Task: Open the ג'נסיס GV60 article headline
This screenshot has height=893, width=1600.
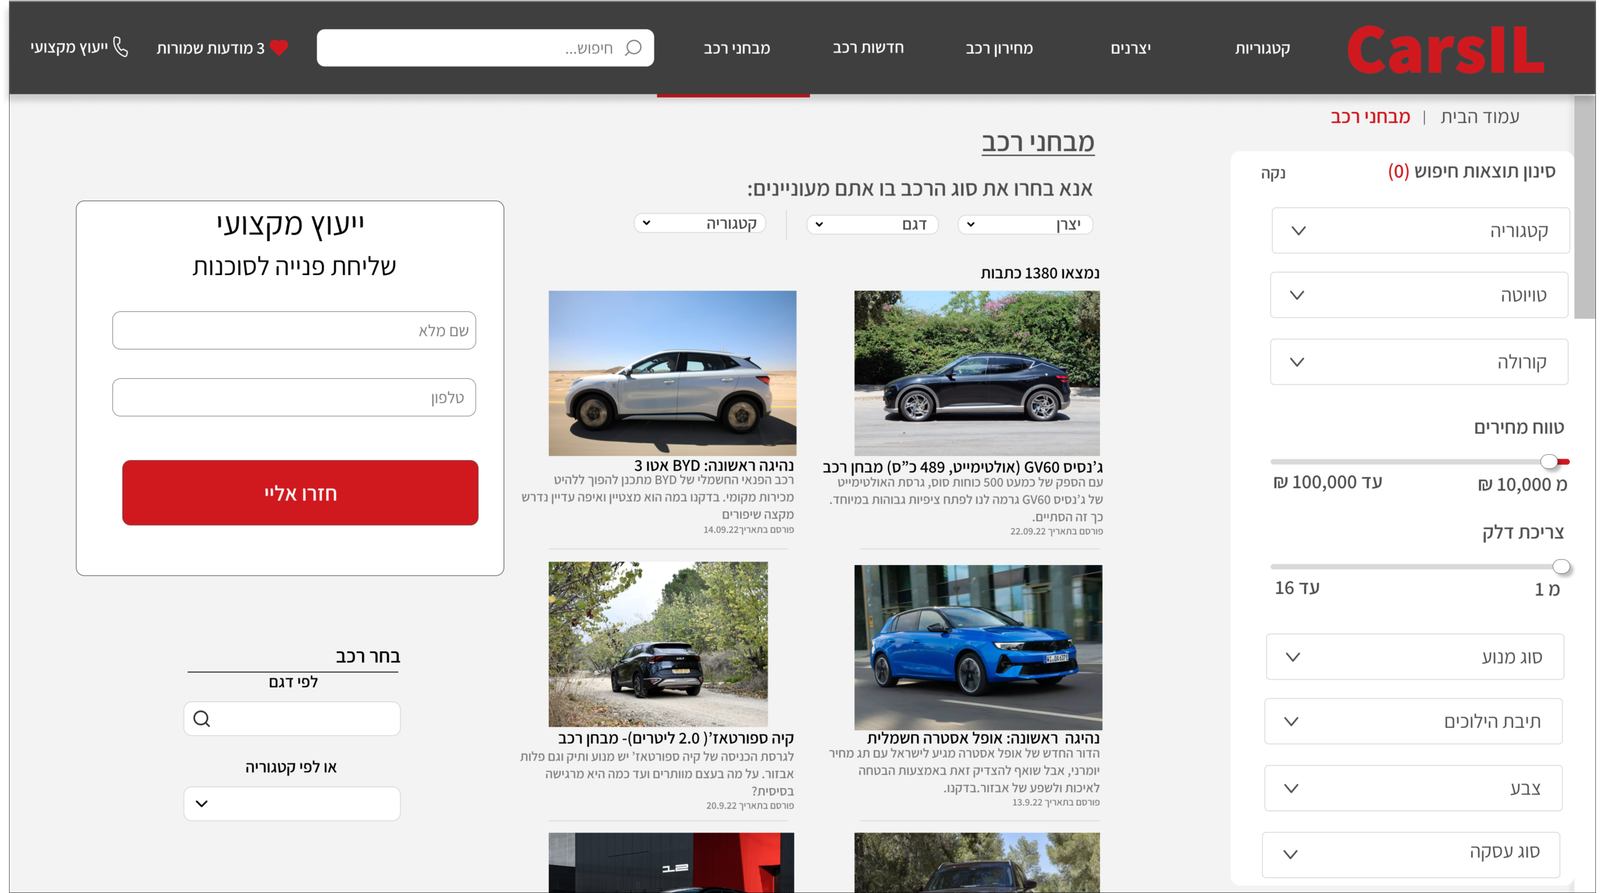Action: [963, 467]
